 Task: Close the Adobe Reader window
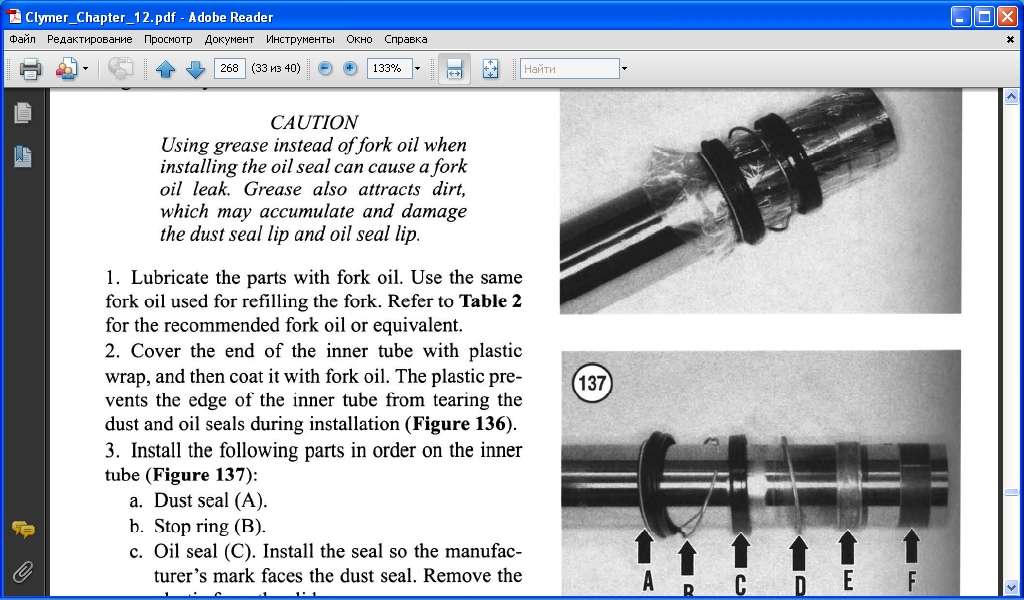[1007, 16]
